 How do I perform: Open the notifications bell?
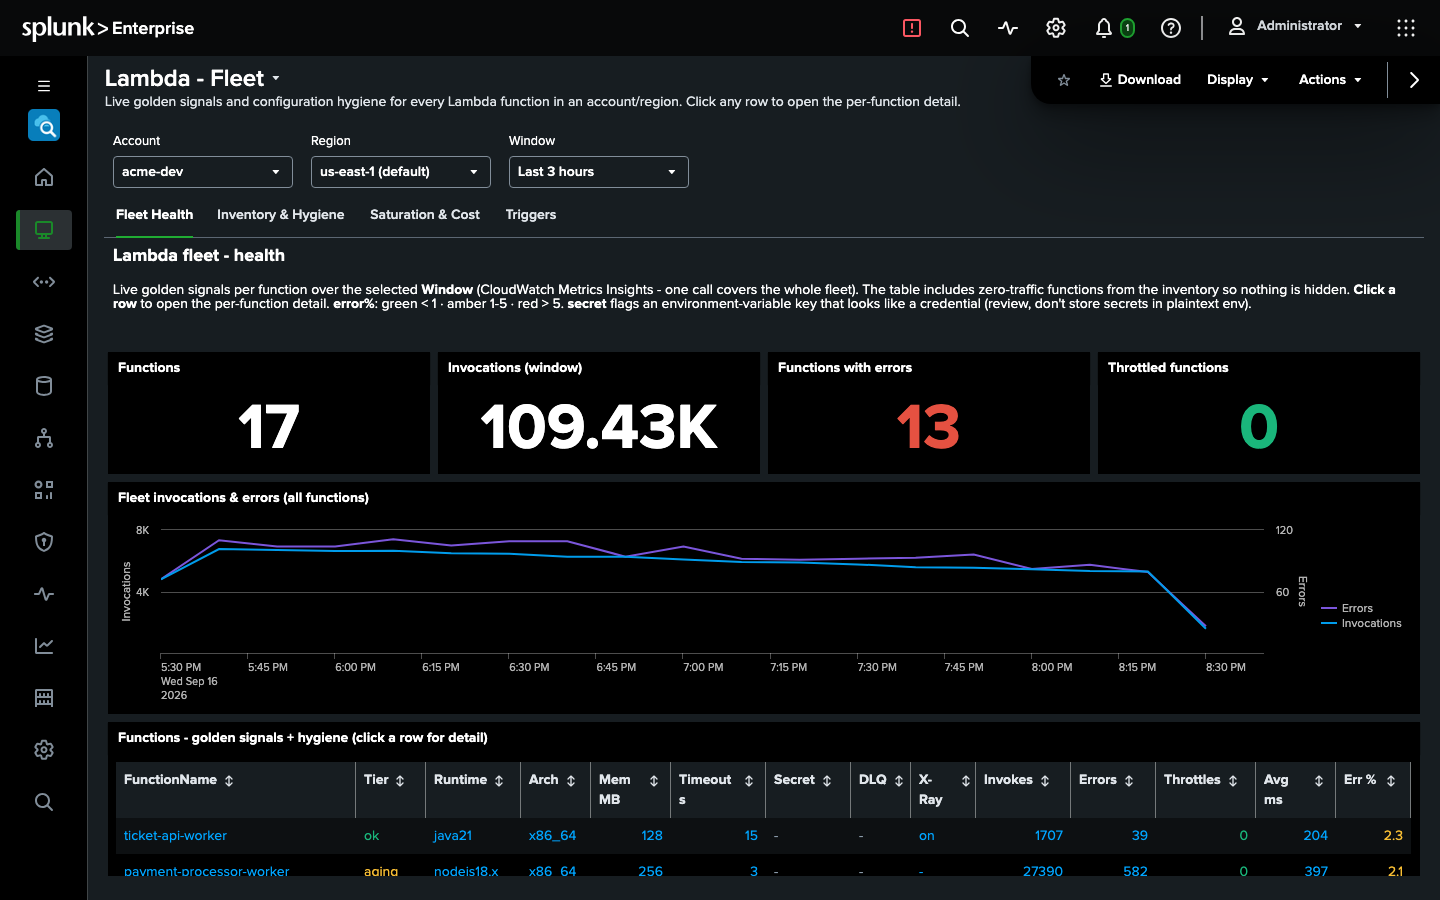click(x=1104, y=28)
